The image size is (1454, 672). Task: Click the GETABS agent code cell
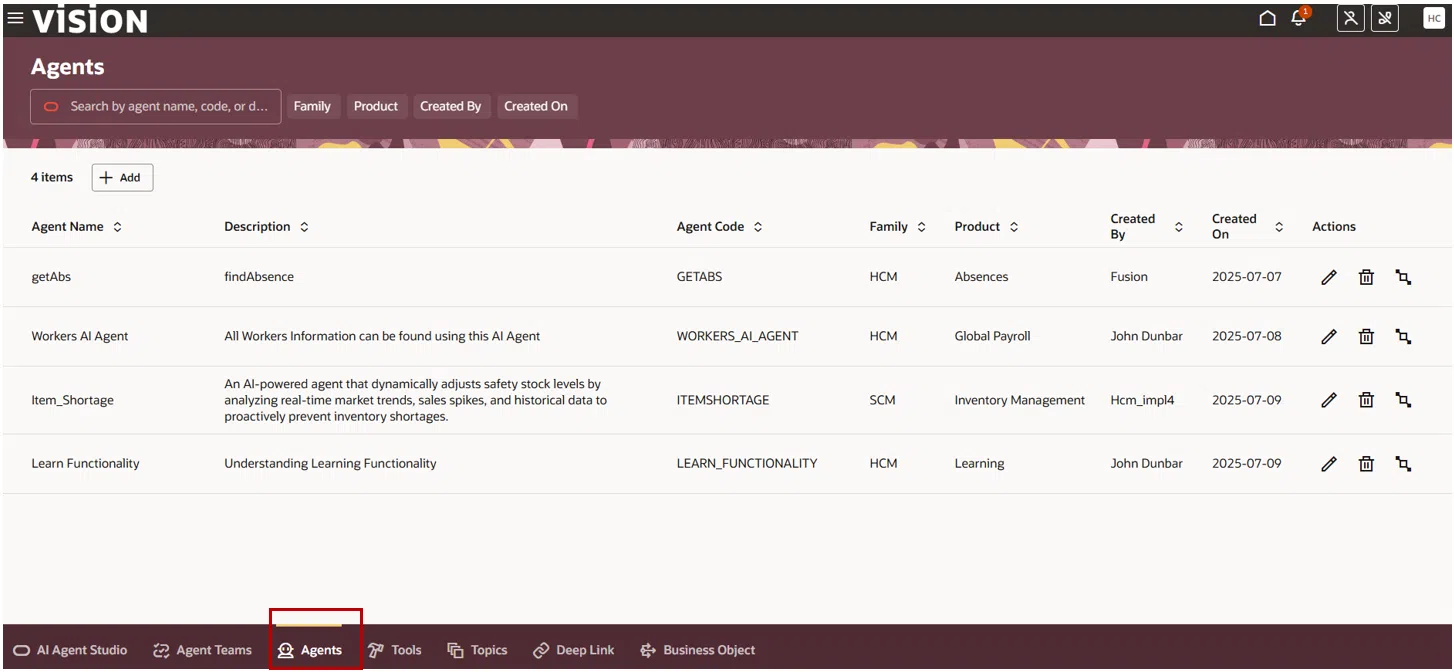click(699, 277)
